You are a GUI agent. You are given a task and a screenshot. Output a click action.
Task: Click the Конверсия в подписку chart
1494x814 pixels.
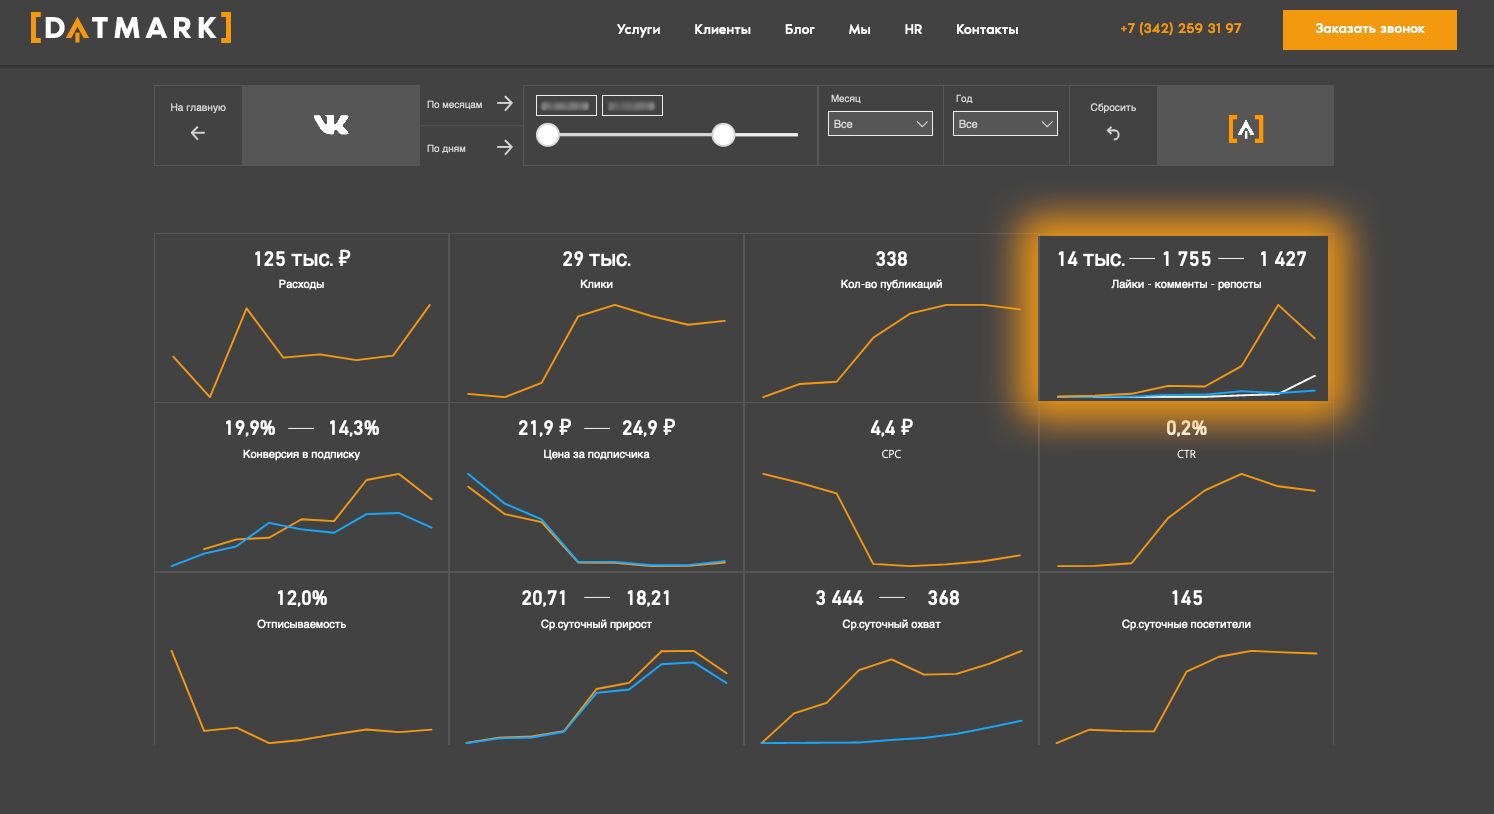tap(301, 488)
